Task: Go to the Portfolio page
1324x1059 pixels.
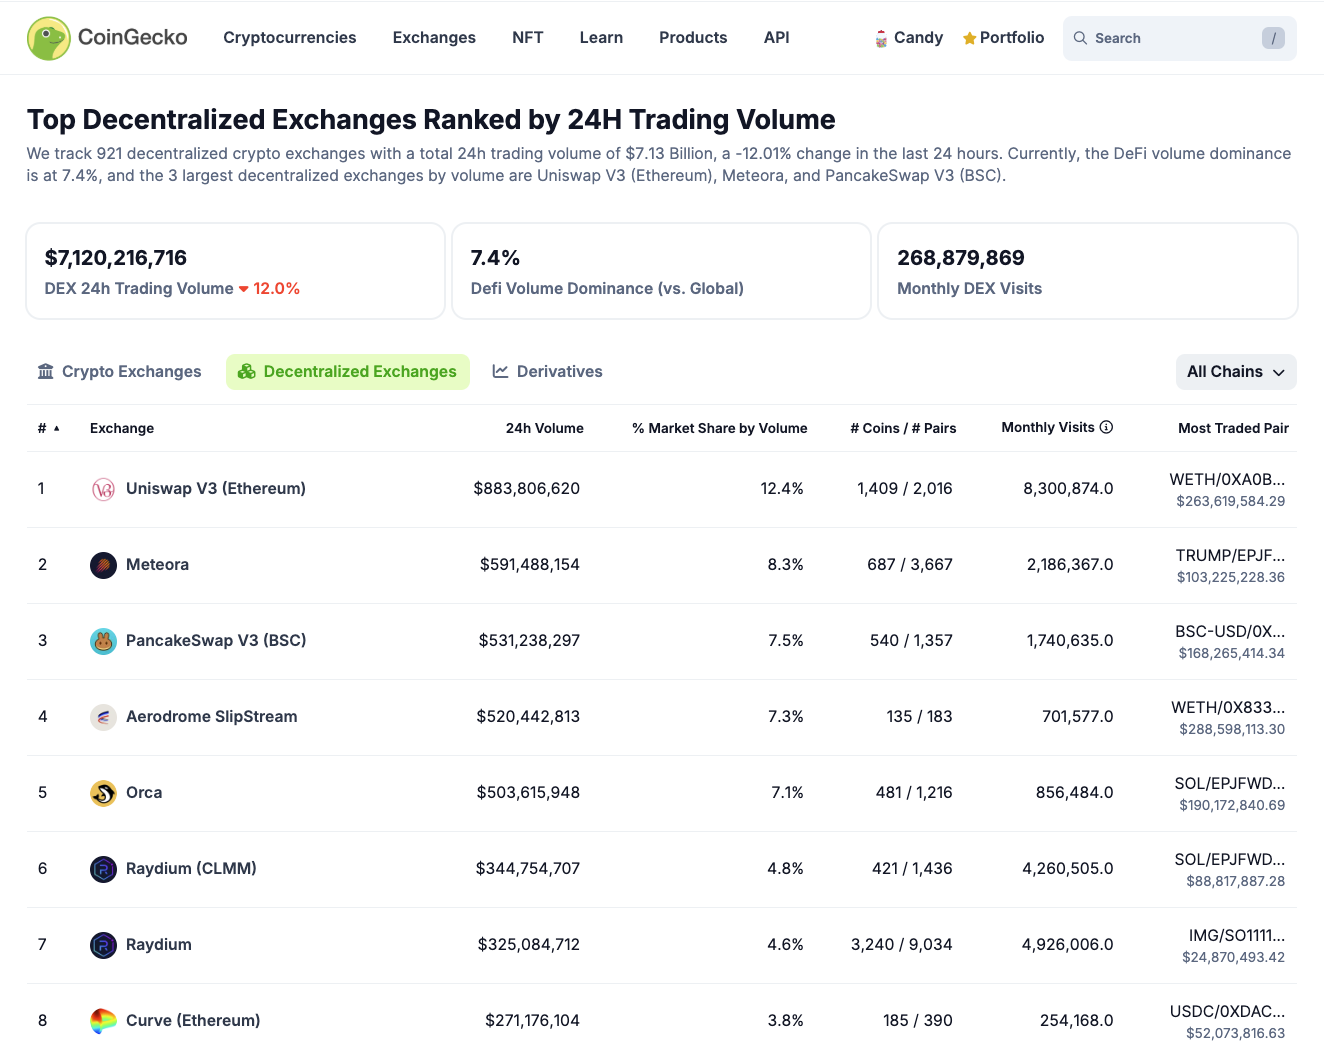Action: [1003, 38]
